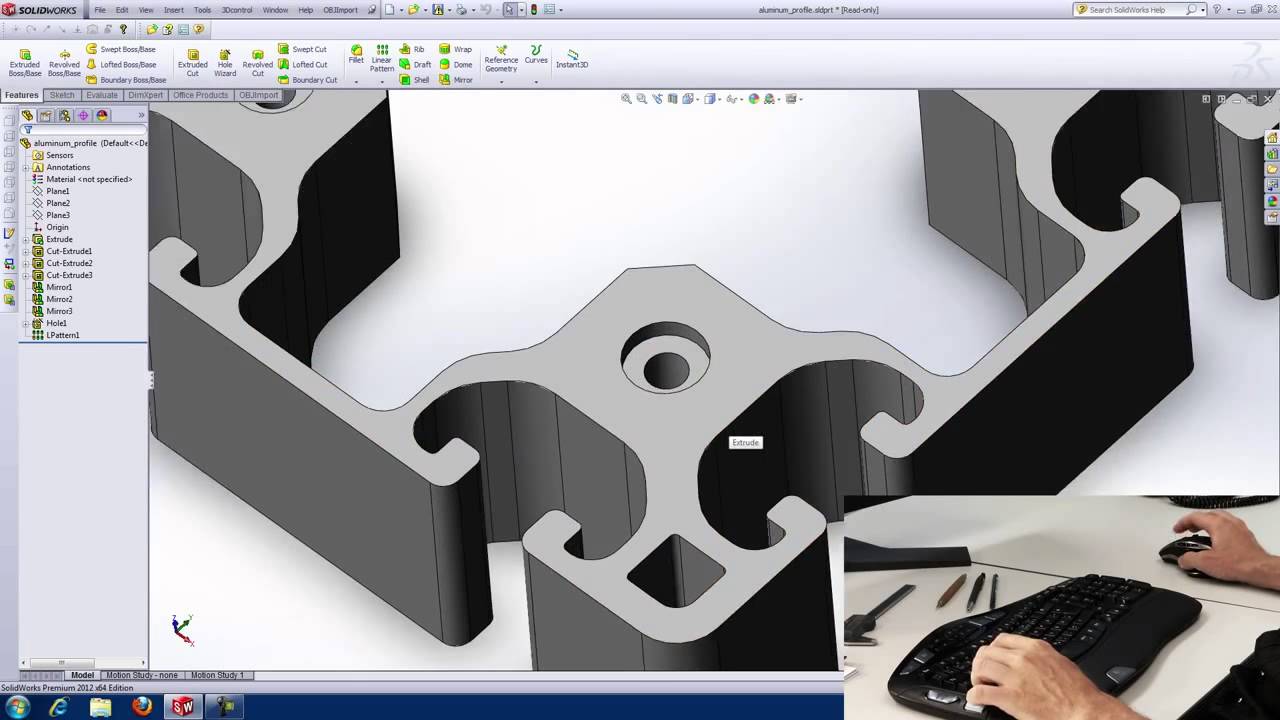1280x720 pixels.
Task: Select the Dome feature tool
Action: [455, 64]
